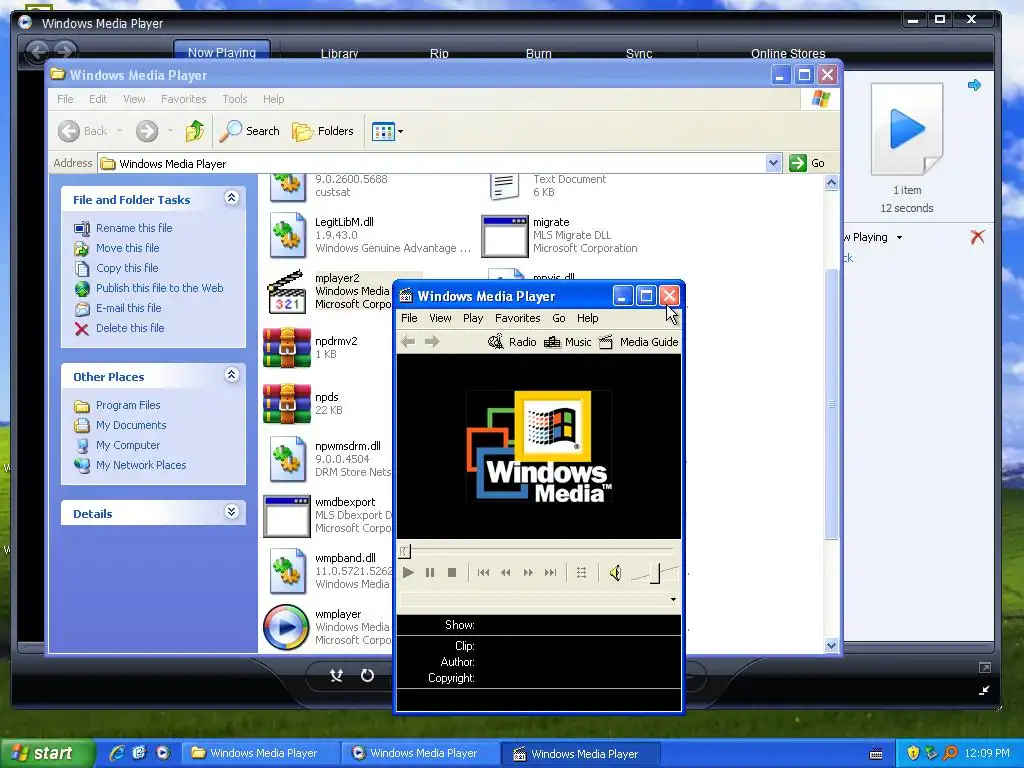Click Explorer Up folder icon

pos(194,131)
